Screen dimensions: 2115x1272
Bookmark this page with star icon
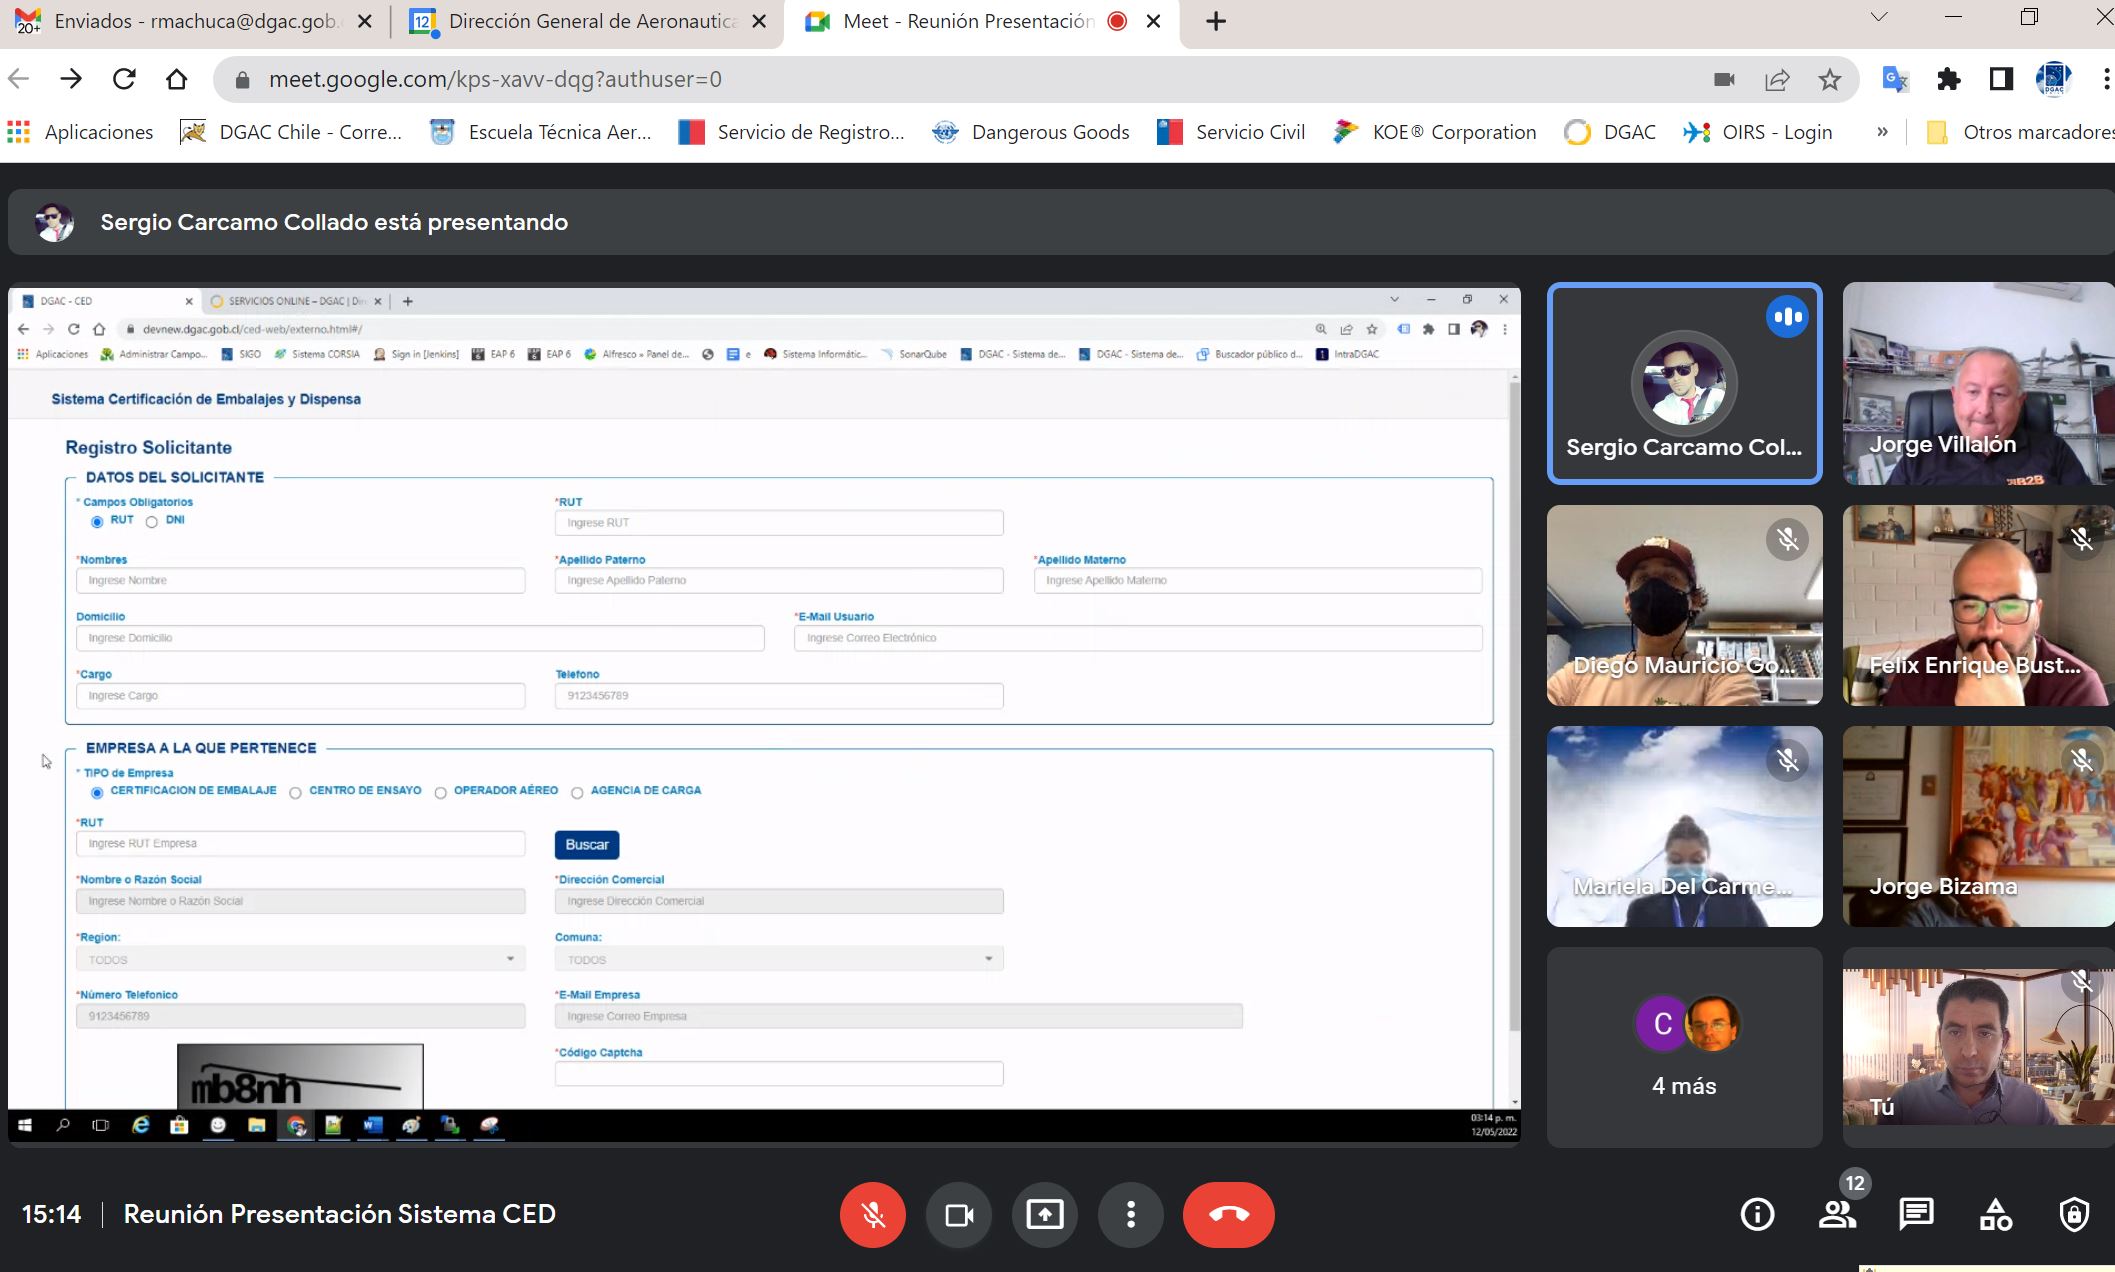[x=1830, y=80]
